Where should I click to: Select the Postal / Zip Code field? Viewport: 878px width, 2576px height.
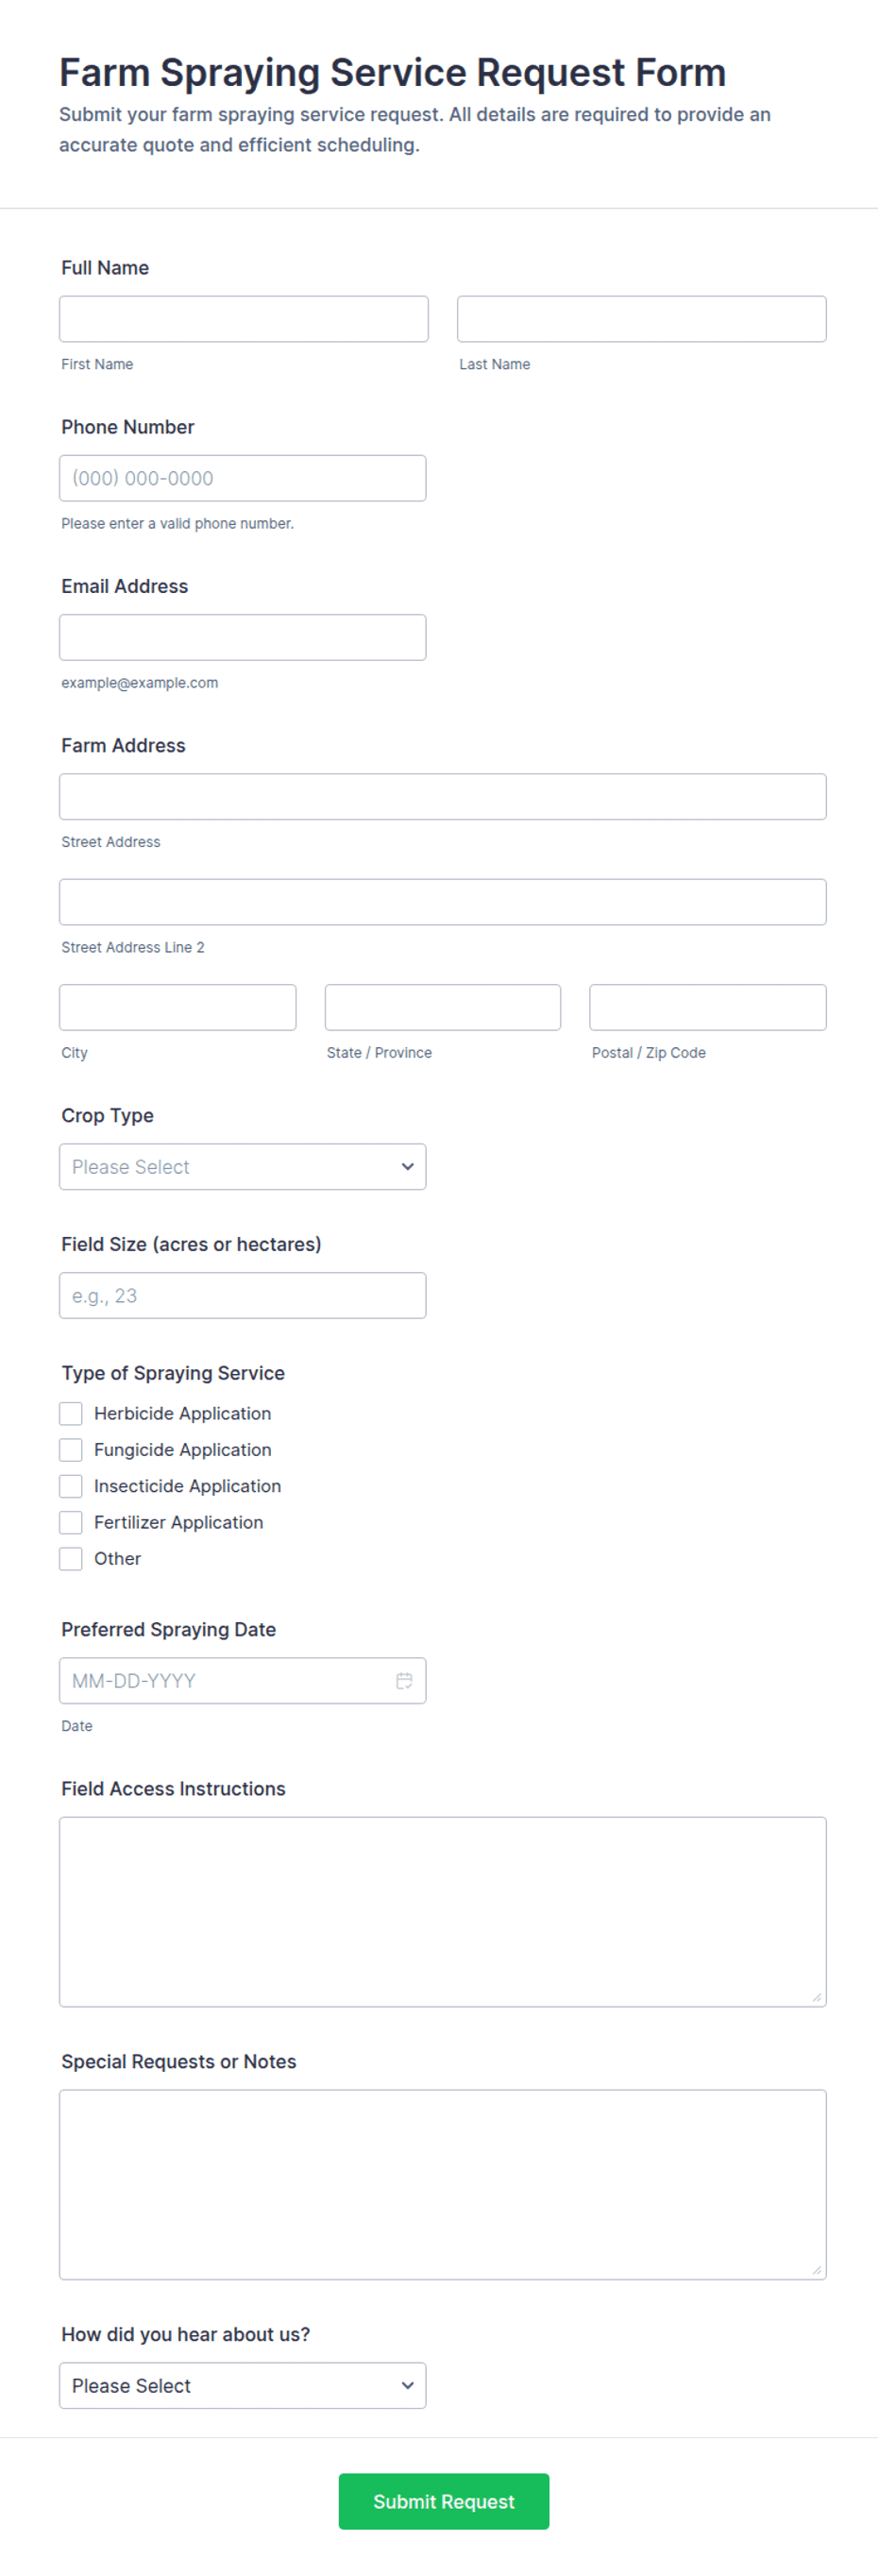point(708,1007)
